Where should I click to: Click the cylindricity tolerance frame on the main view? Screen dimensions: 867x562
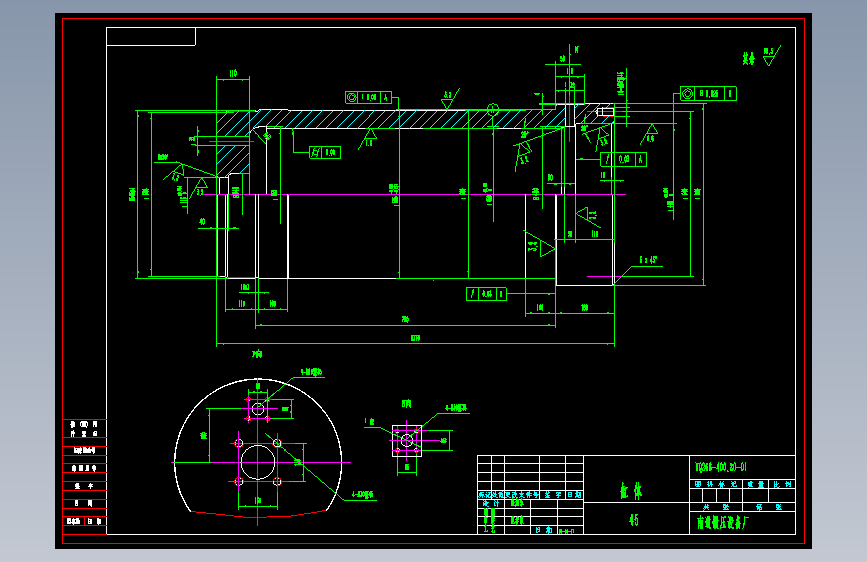click(x=325, y=152)
